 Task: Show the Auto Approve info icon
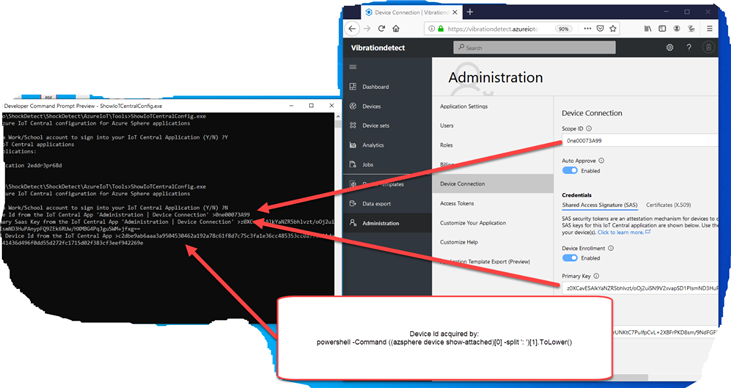click(x=601, y=160)
